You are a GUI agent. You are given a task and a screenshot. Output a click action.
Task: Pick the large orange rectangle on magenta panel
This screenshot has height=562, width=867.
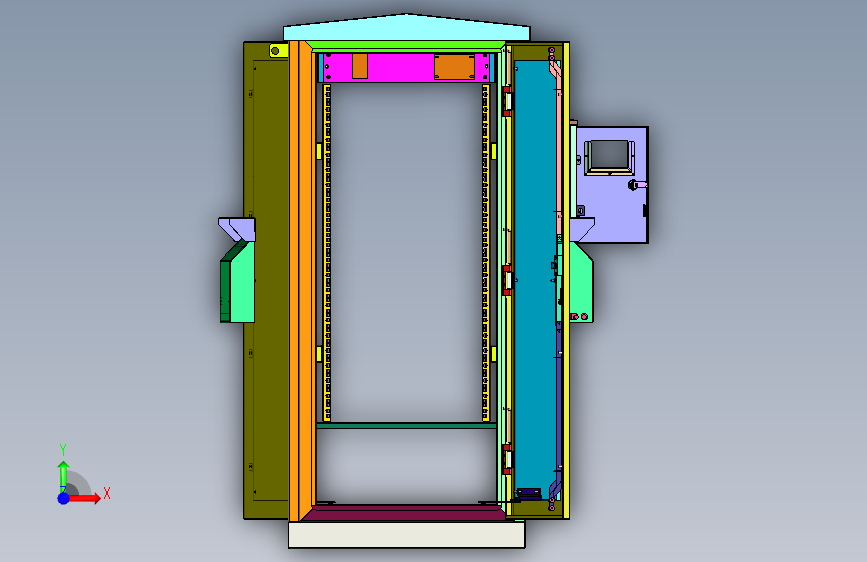455,66
